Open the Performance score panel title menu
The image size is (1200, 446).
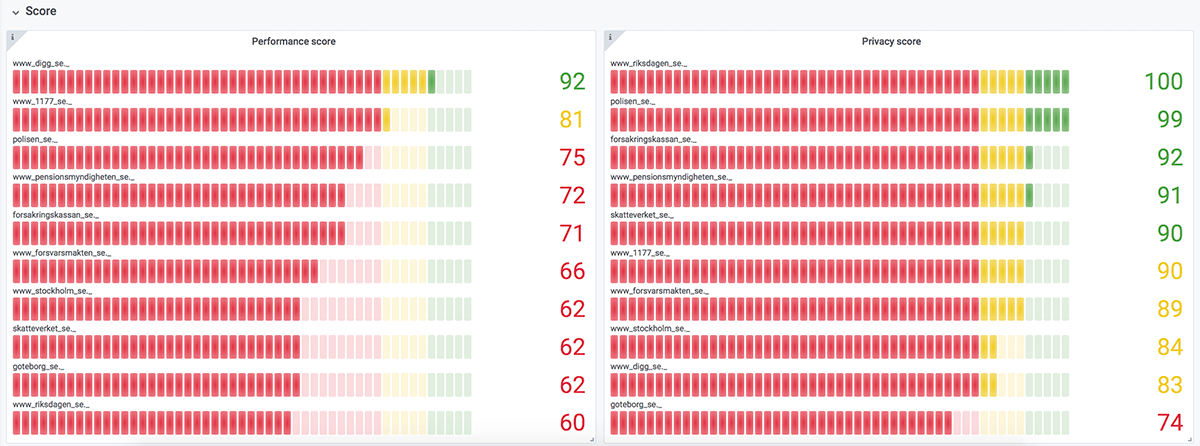click(294, 42)
